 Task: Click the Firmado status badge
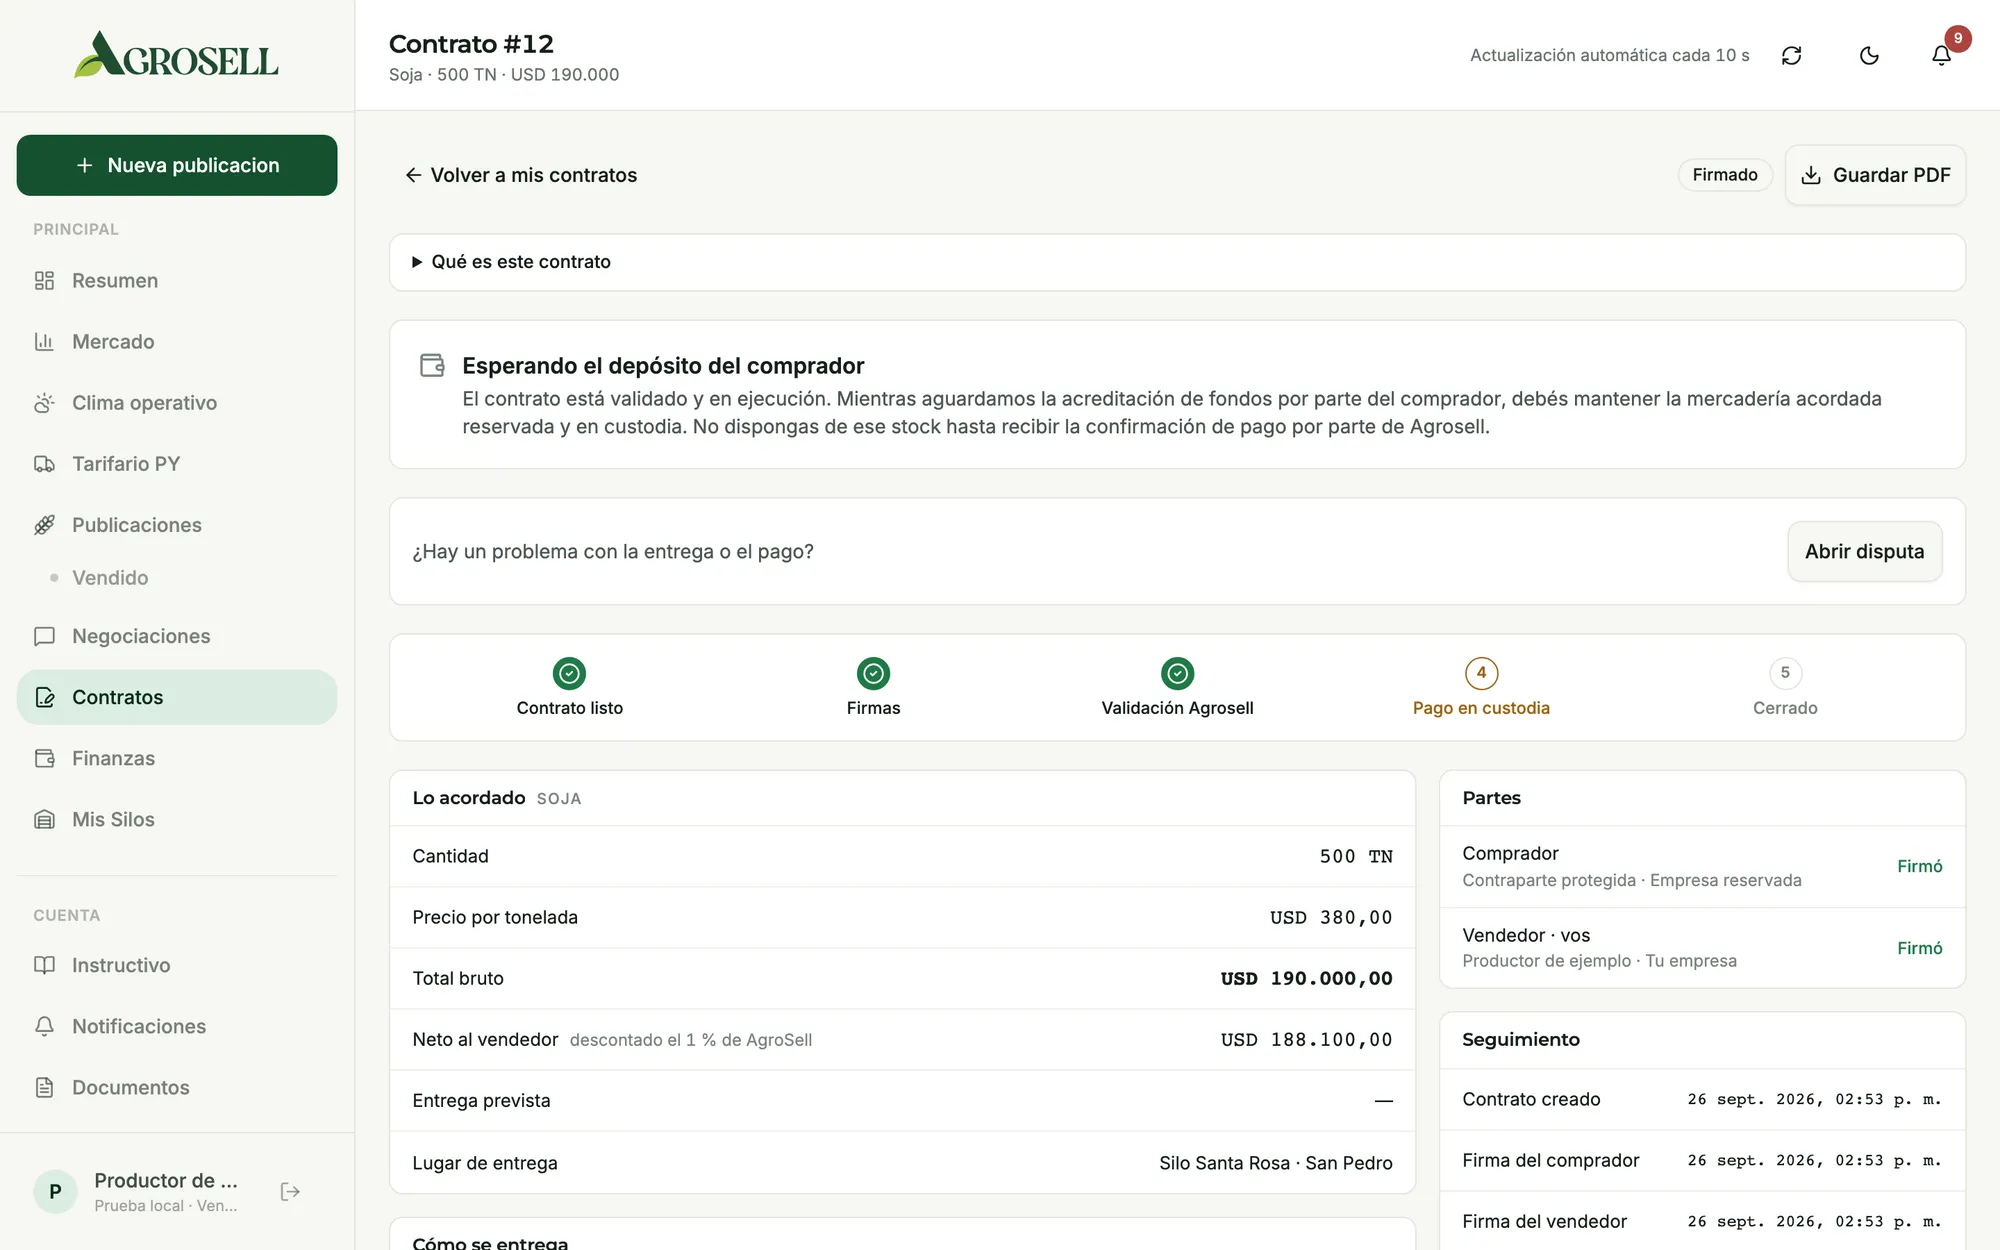click(x=1724, y=175)
